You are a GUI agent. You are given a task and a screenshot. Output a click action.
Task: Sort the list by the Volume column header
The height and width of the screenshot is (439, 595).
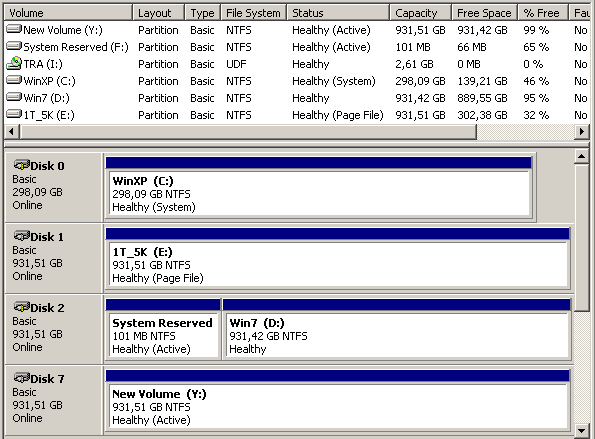pos(68,13)
